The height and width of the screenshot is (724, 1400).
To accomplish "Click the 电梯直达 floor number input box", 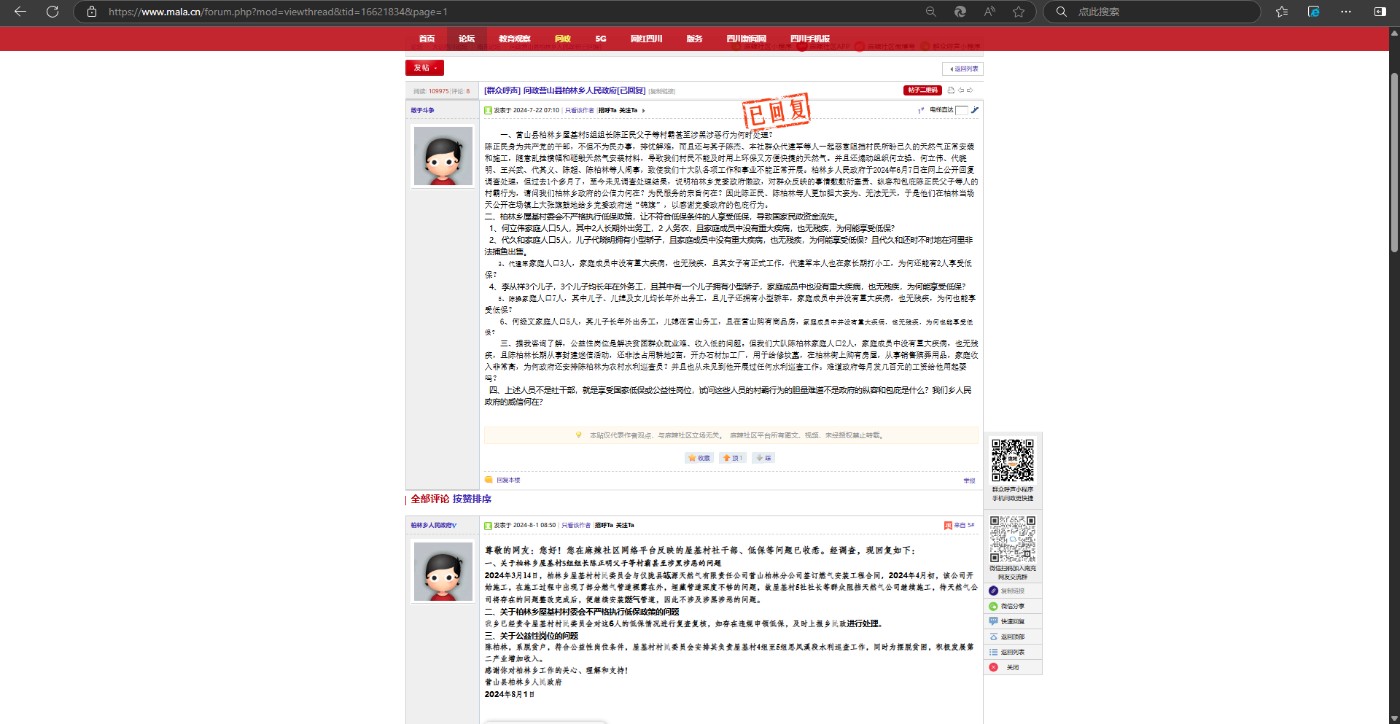I will pos(961,110).
